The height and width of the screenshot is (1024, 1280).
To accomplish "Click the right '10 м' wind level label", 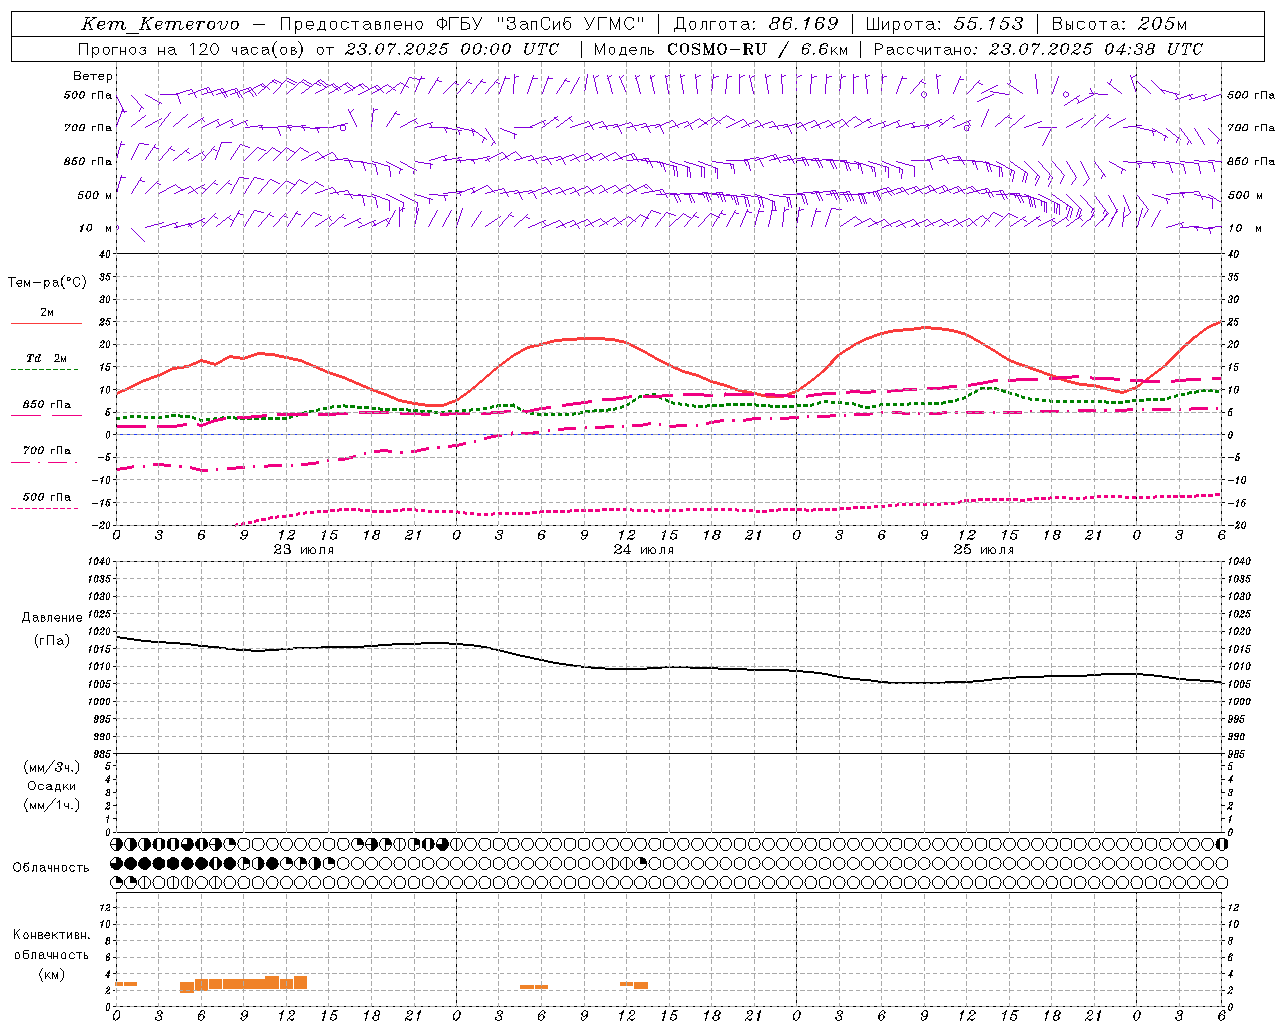I will pos(1244,228).
